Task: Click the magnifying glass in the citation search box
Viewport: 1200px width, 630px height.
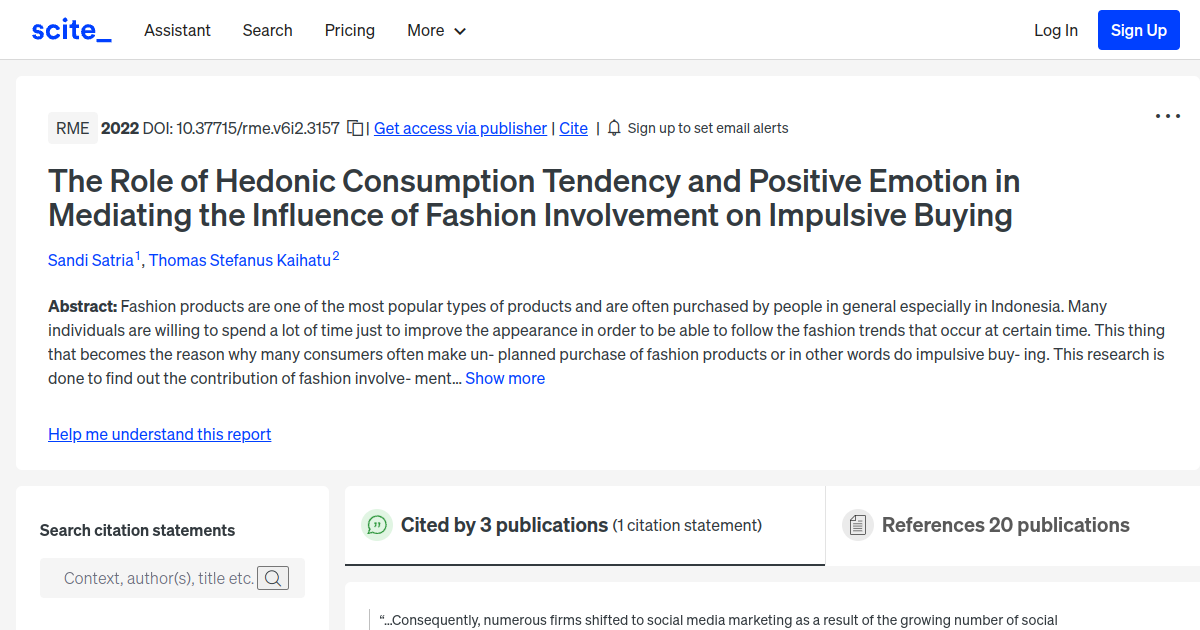Action: pyautogui.click(x=272, y=577)
